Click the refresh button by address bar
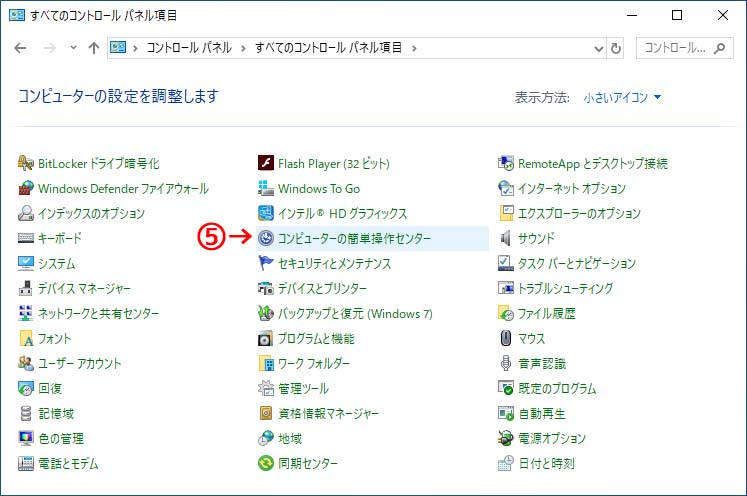 pyautogui.click(x=616, y=47)
